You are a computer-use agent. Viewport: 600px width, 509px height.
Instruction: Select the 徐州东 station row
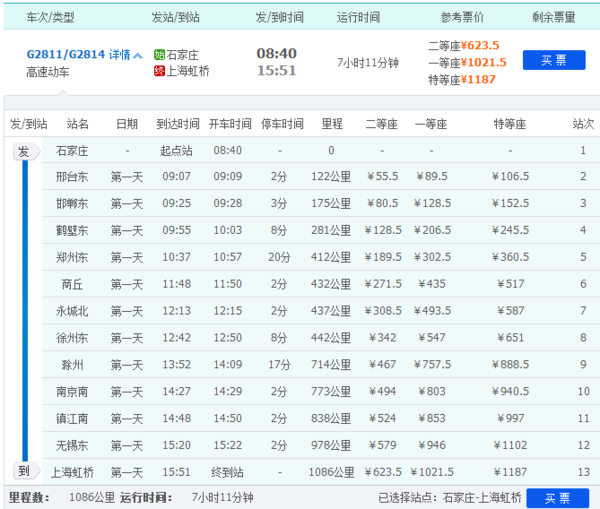[x=321, y=338]
